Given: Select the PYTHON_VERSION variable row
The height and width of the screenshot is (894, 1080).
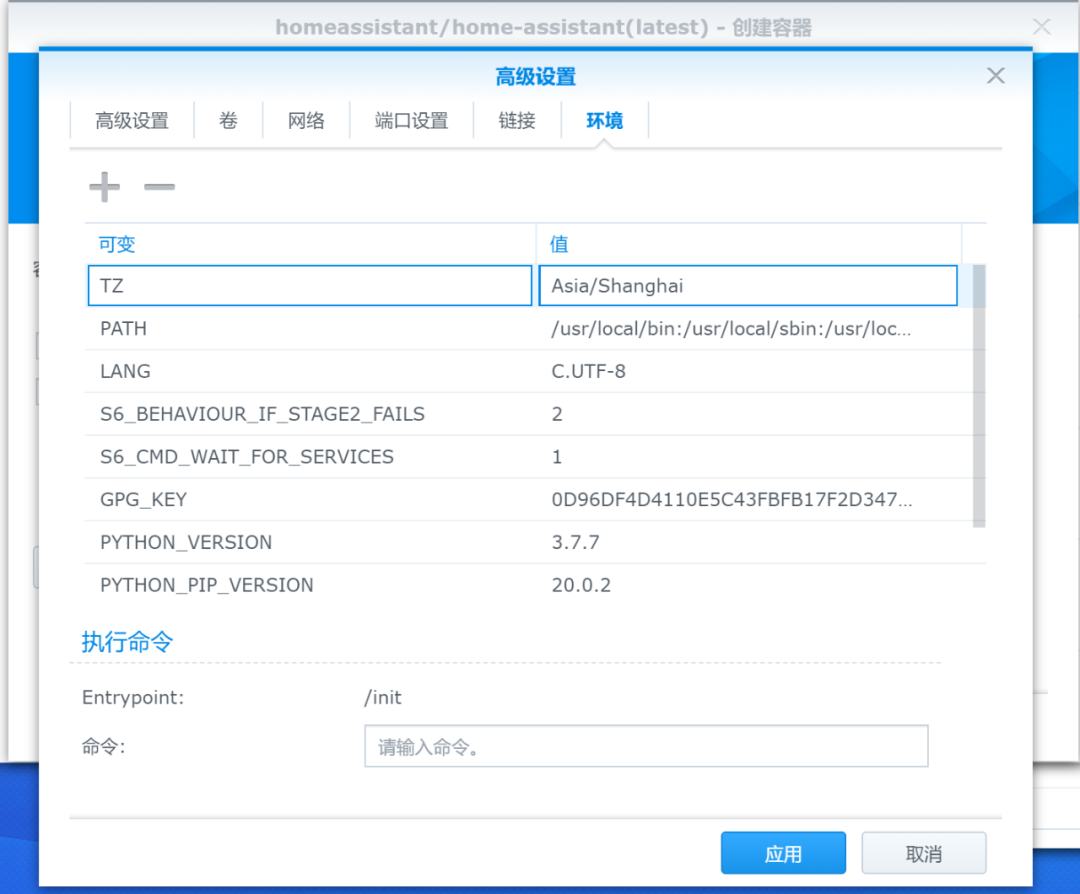Looking at the screenshot, I should 535,542.
